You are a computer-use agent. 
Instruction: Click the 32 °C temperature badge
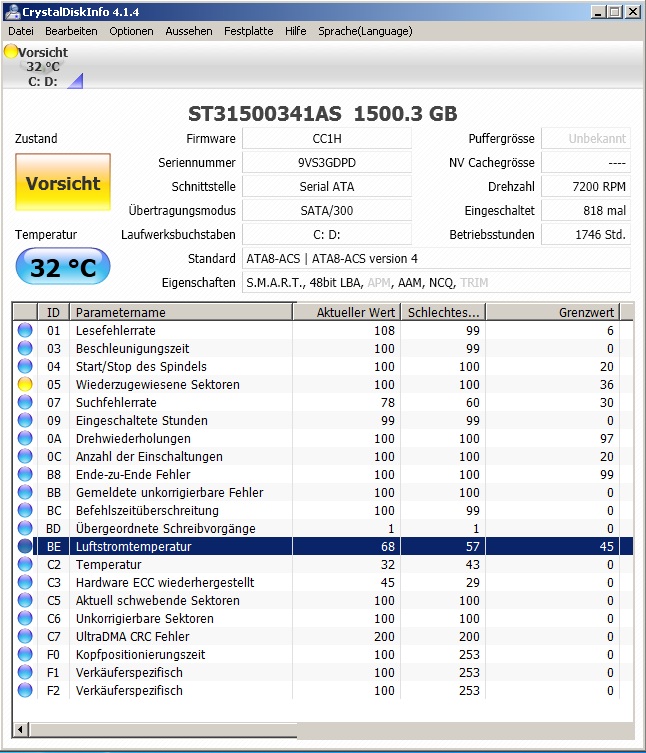point(63,267)
